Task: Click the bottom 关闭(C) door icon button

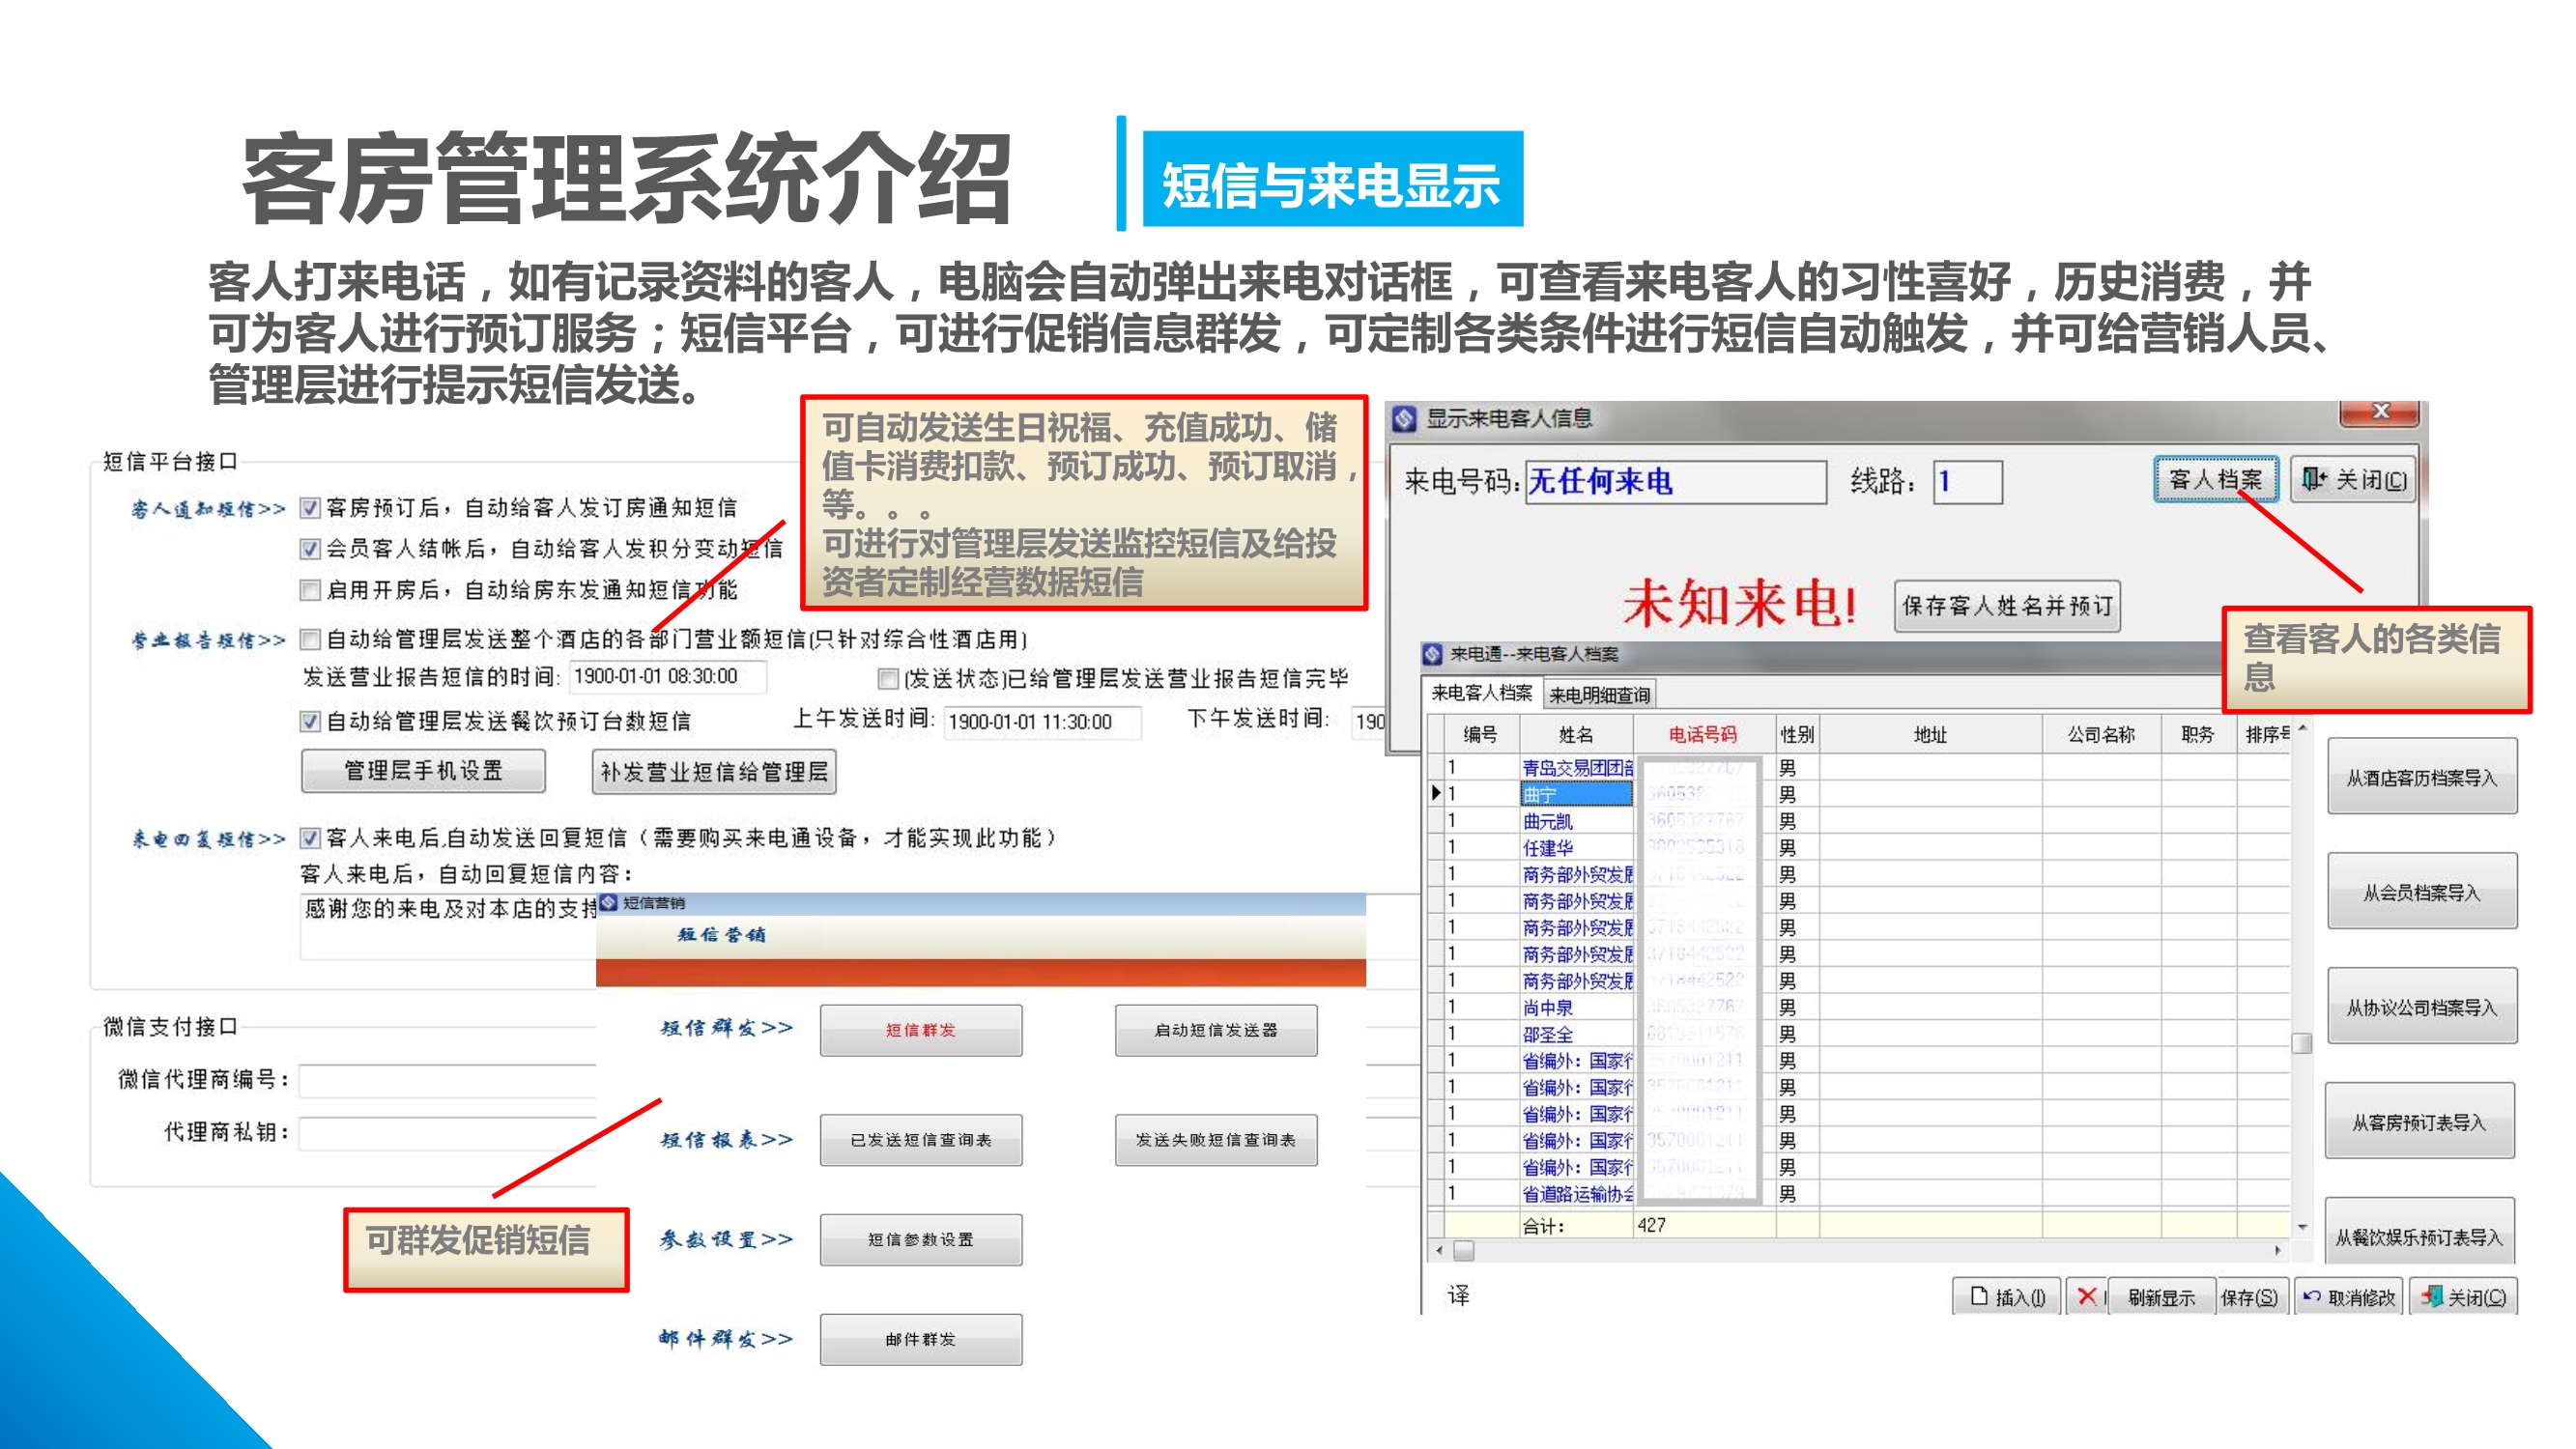Action: (x=2432, y=1296)
